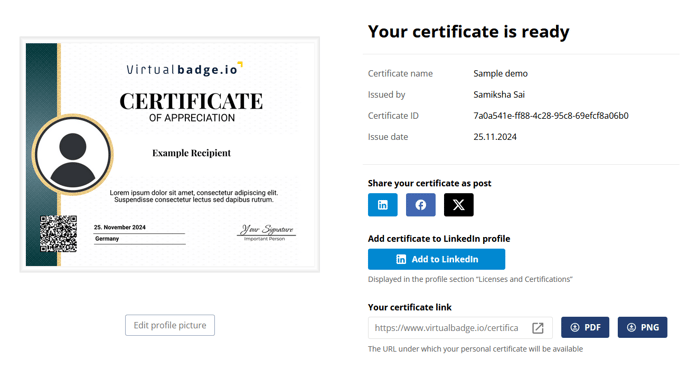Click the issuer name Samiksha Sai
Image resolution: width=688 pixels, height=369 pixels.
pos(499,94)
